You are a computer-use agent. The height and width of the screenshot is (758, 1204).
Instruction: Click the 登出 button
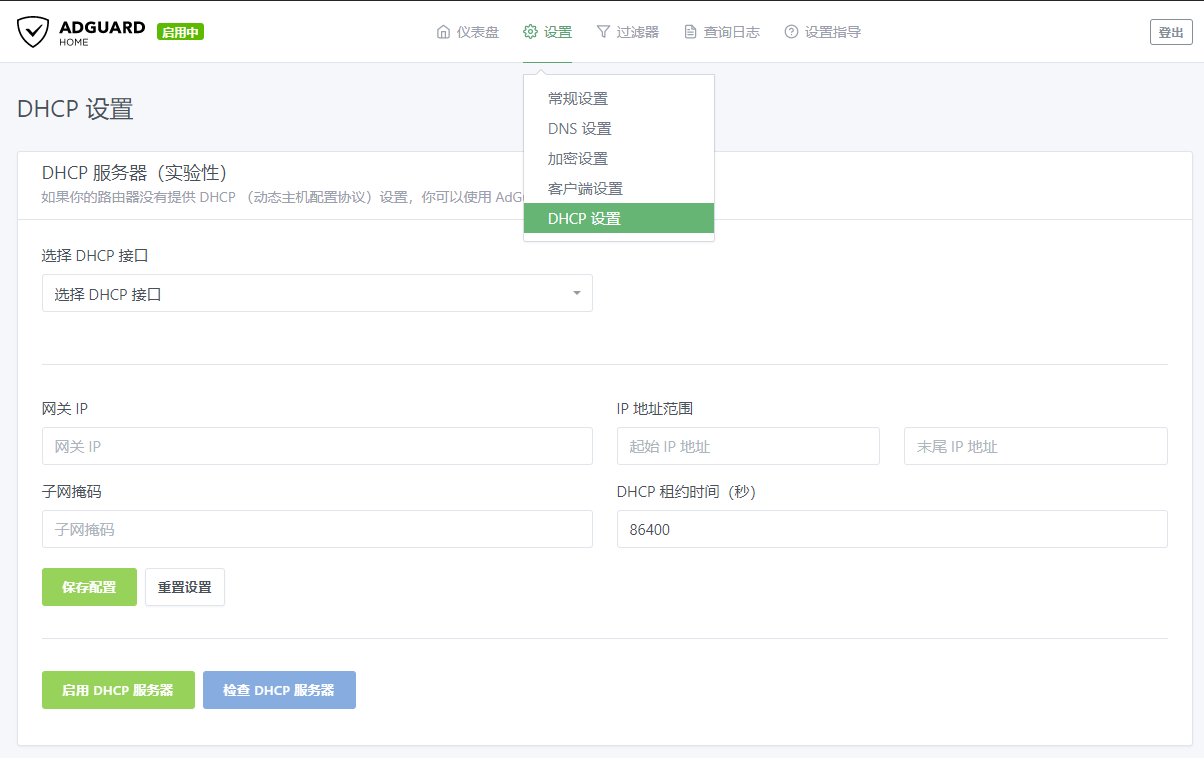coord(1170,31)
